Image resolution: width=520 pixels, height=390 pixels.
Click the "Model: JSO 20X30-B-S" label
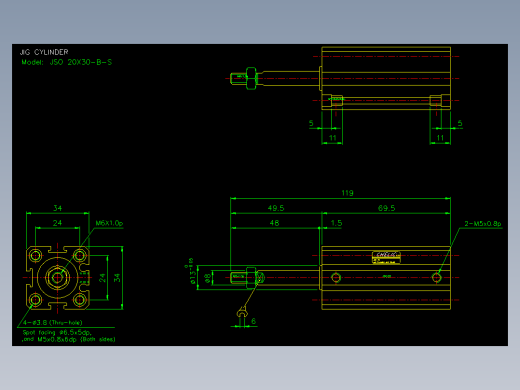67,62
